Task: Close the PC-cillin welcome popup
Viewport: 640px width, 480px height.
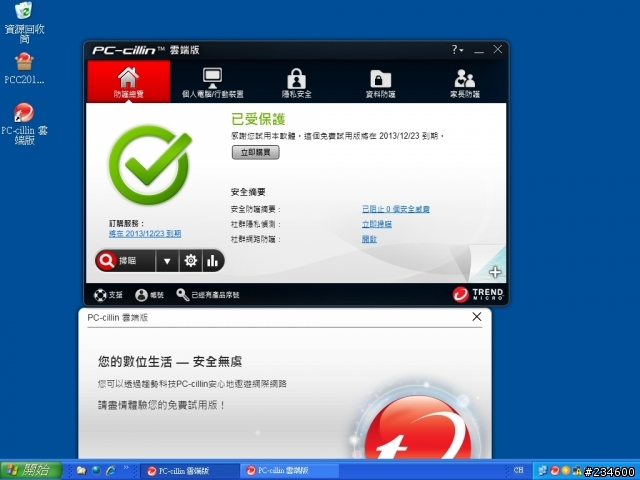Action: point(476,317)
